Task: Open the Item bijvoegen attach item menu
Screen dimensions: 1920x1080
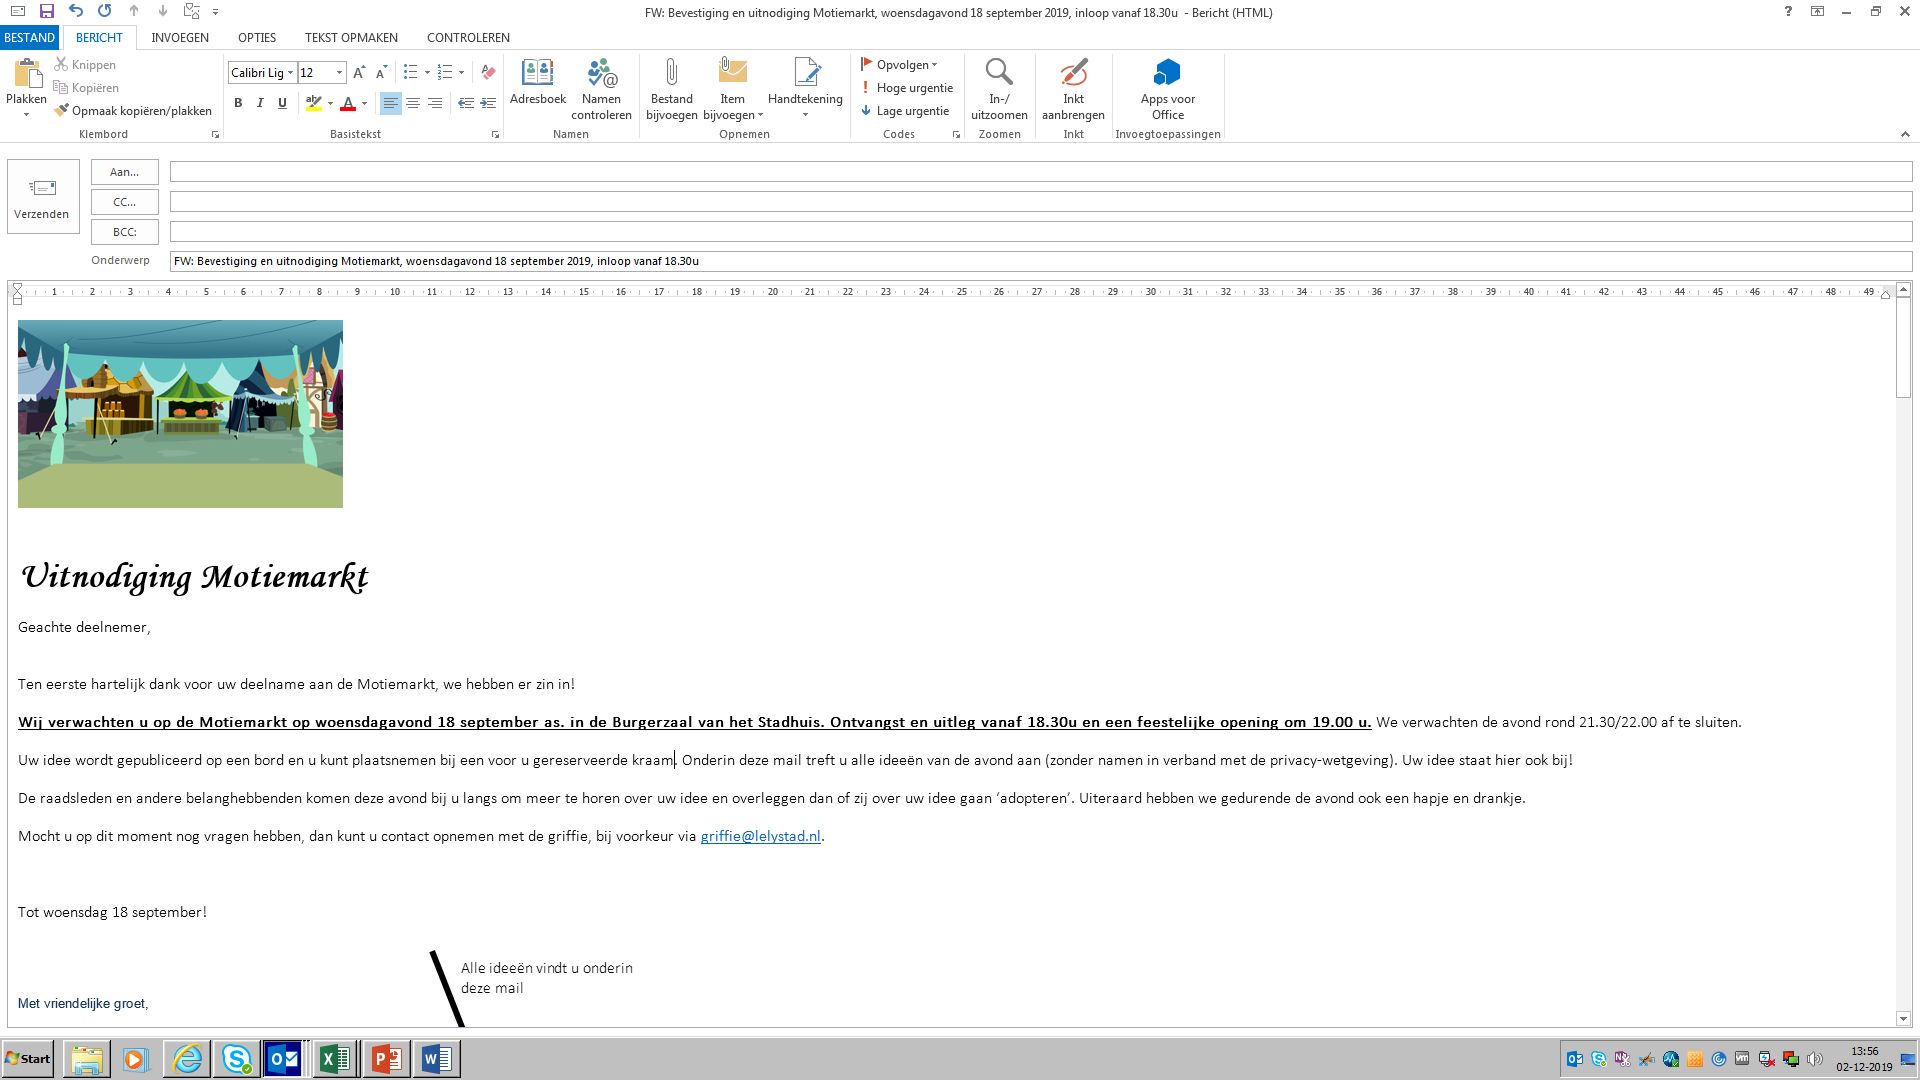Action: point(733,89)
